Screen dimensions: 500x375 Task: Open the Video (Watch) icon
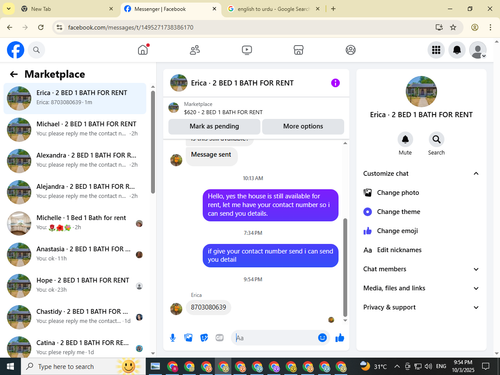click(x=247, y=50)
